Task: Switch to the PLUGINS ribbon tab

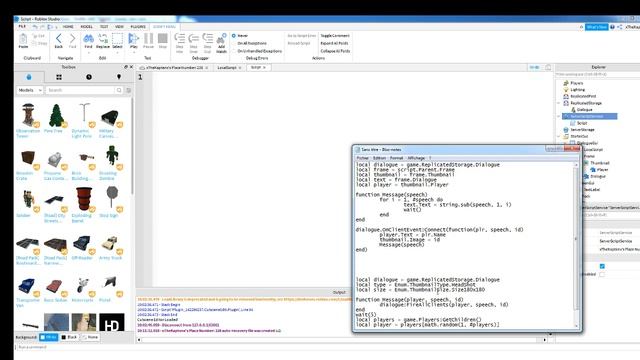Action: coord(138,27)
